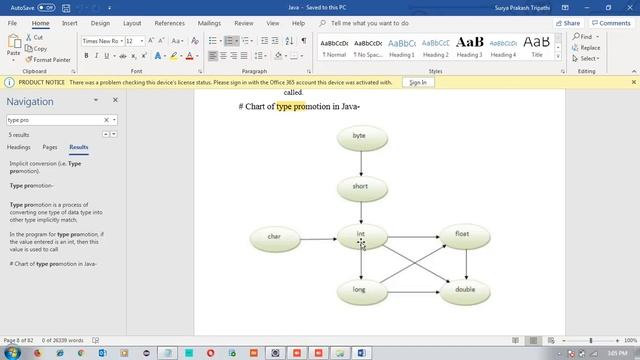Go to the References tab
The height and width of the screenshot is (360, 640).
coord(169,23)
